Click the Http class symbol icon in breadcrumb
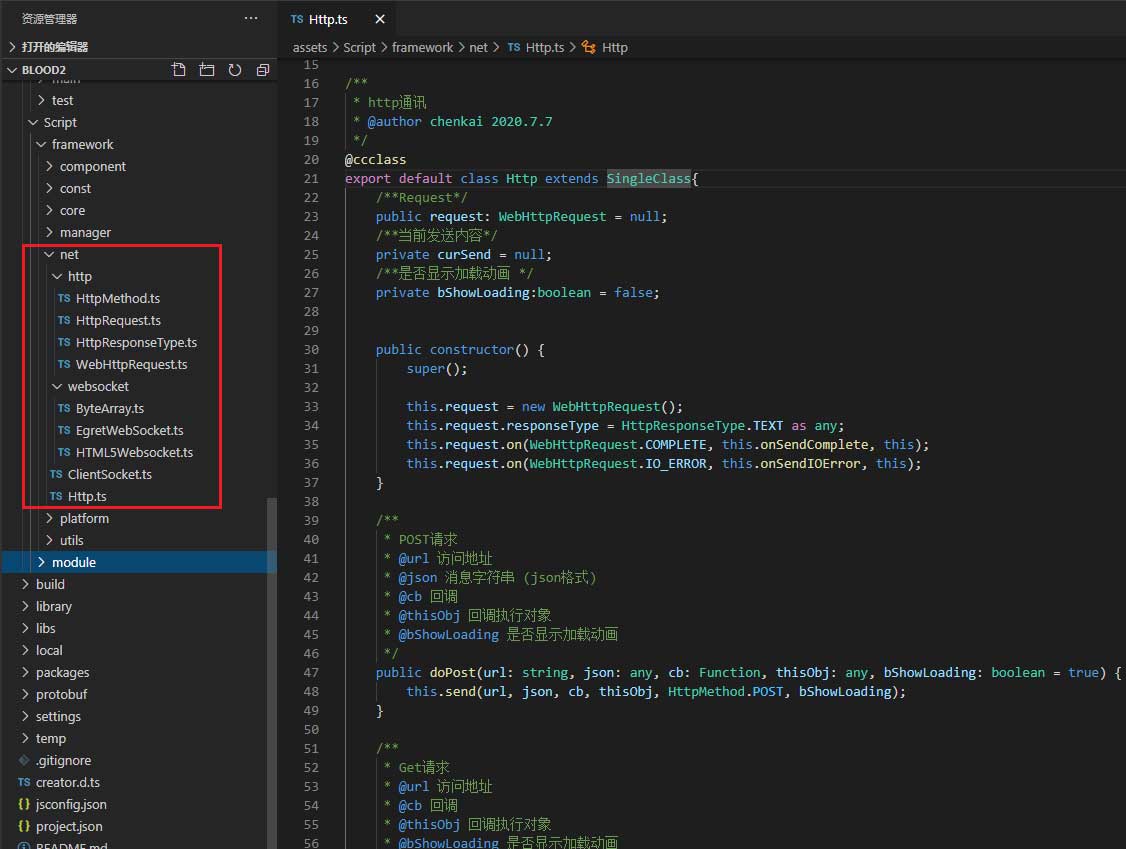This screenshot has height=849, width=1126. pos(589,47)
